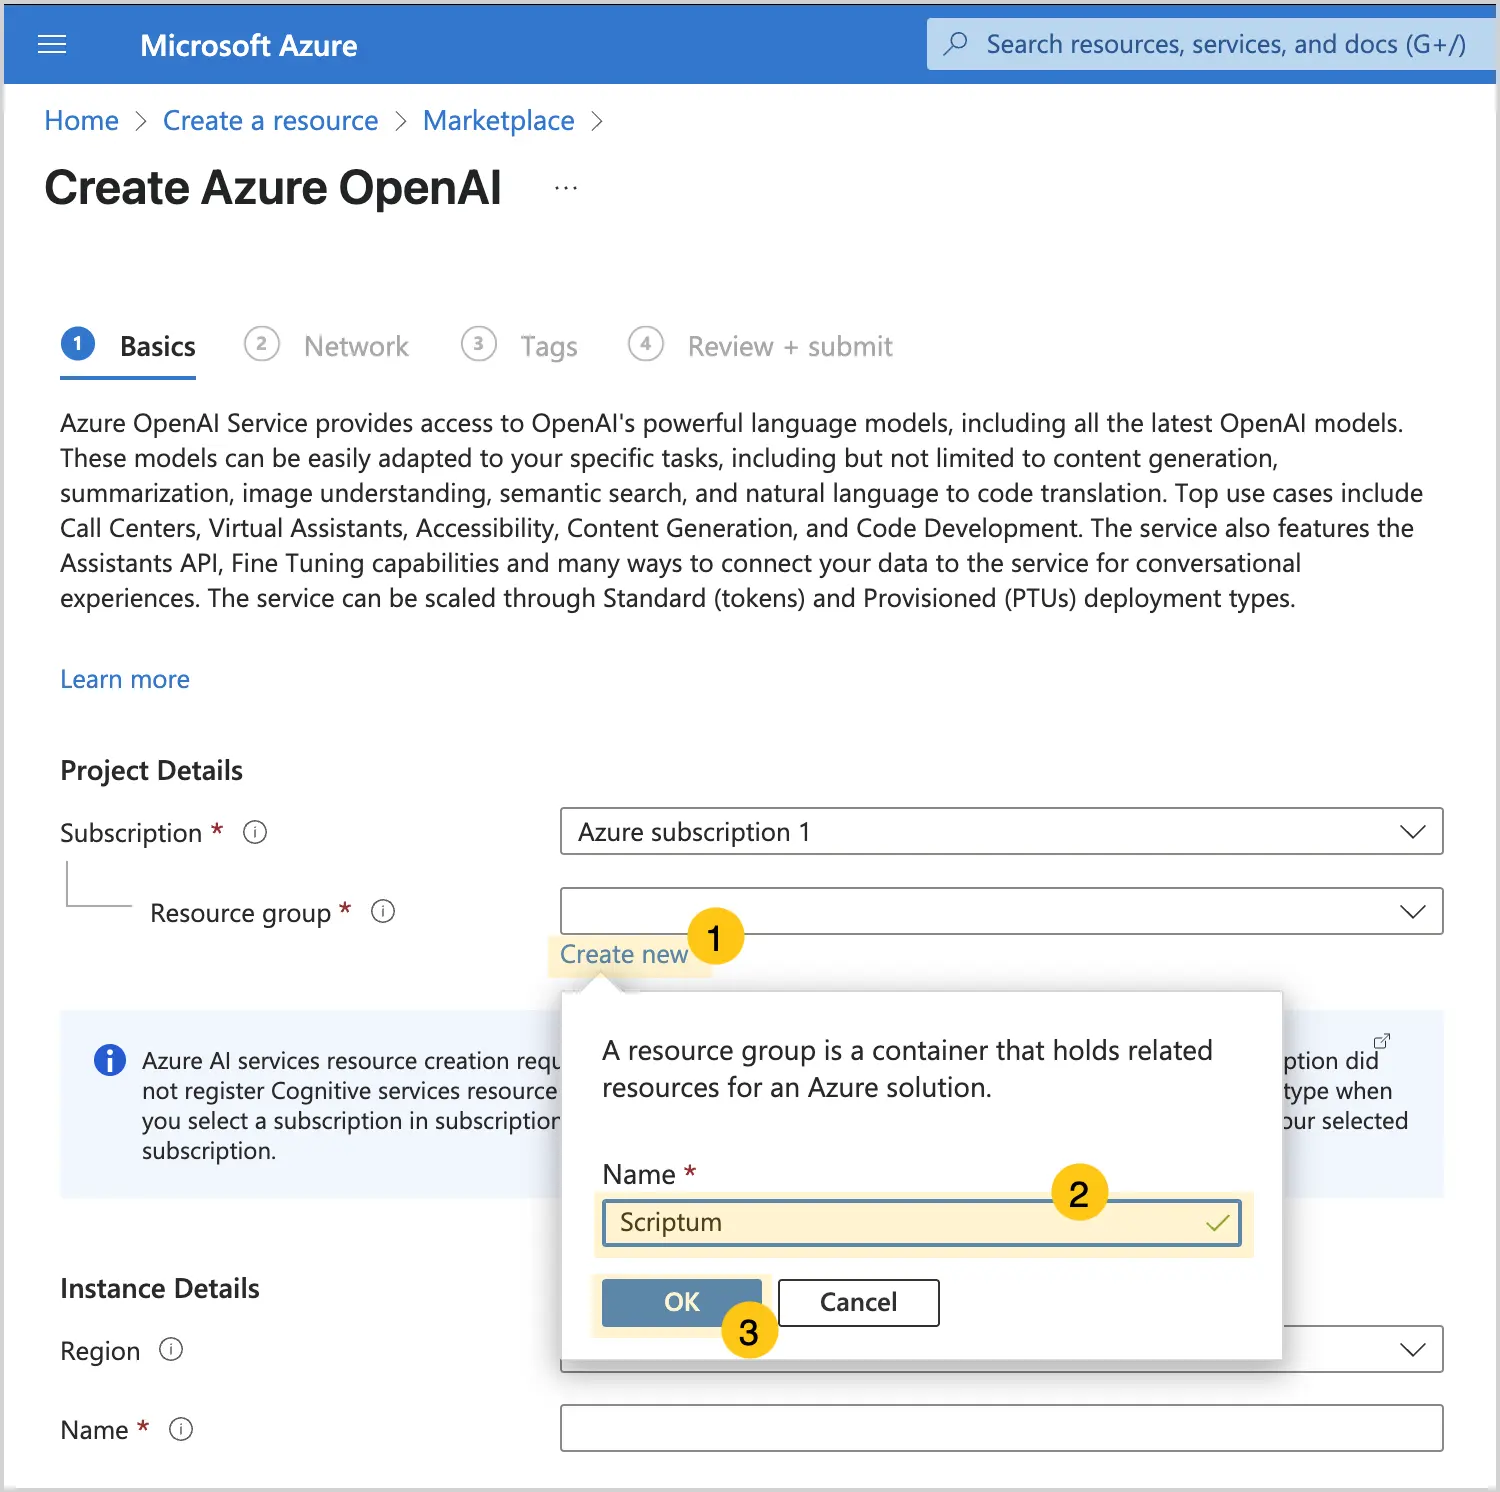Go to Marketplace breadcrumb

(x=498, y=121)
